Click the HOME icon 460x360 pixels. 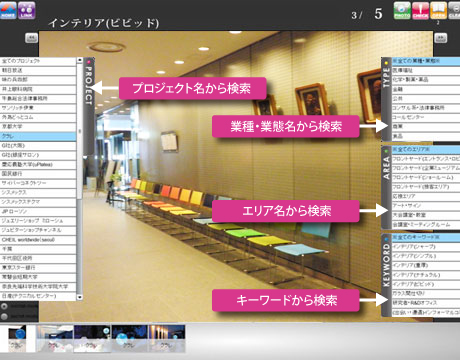pos(8,10)
